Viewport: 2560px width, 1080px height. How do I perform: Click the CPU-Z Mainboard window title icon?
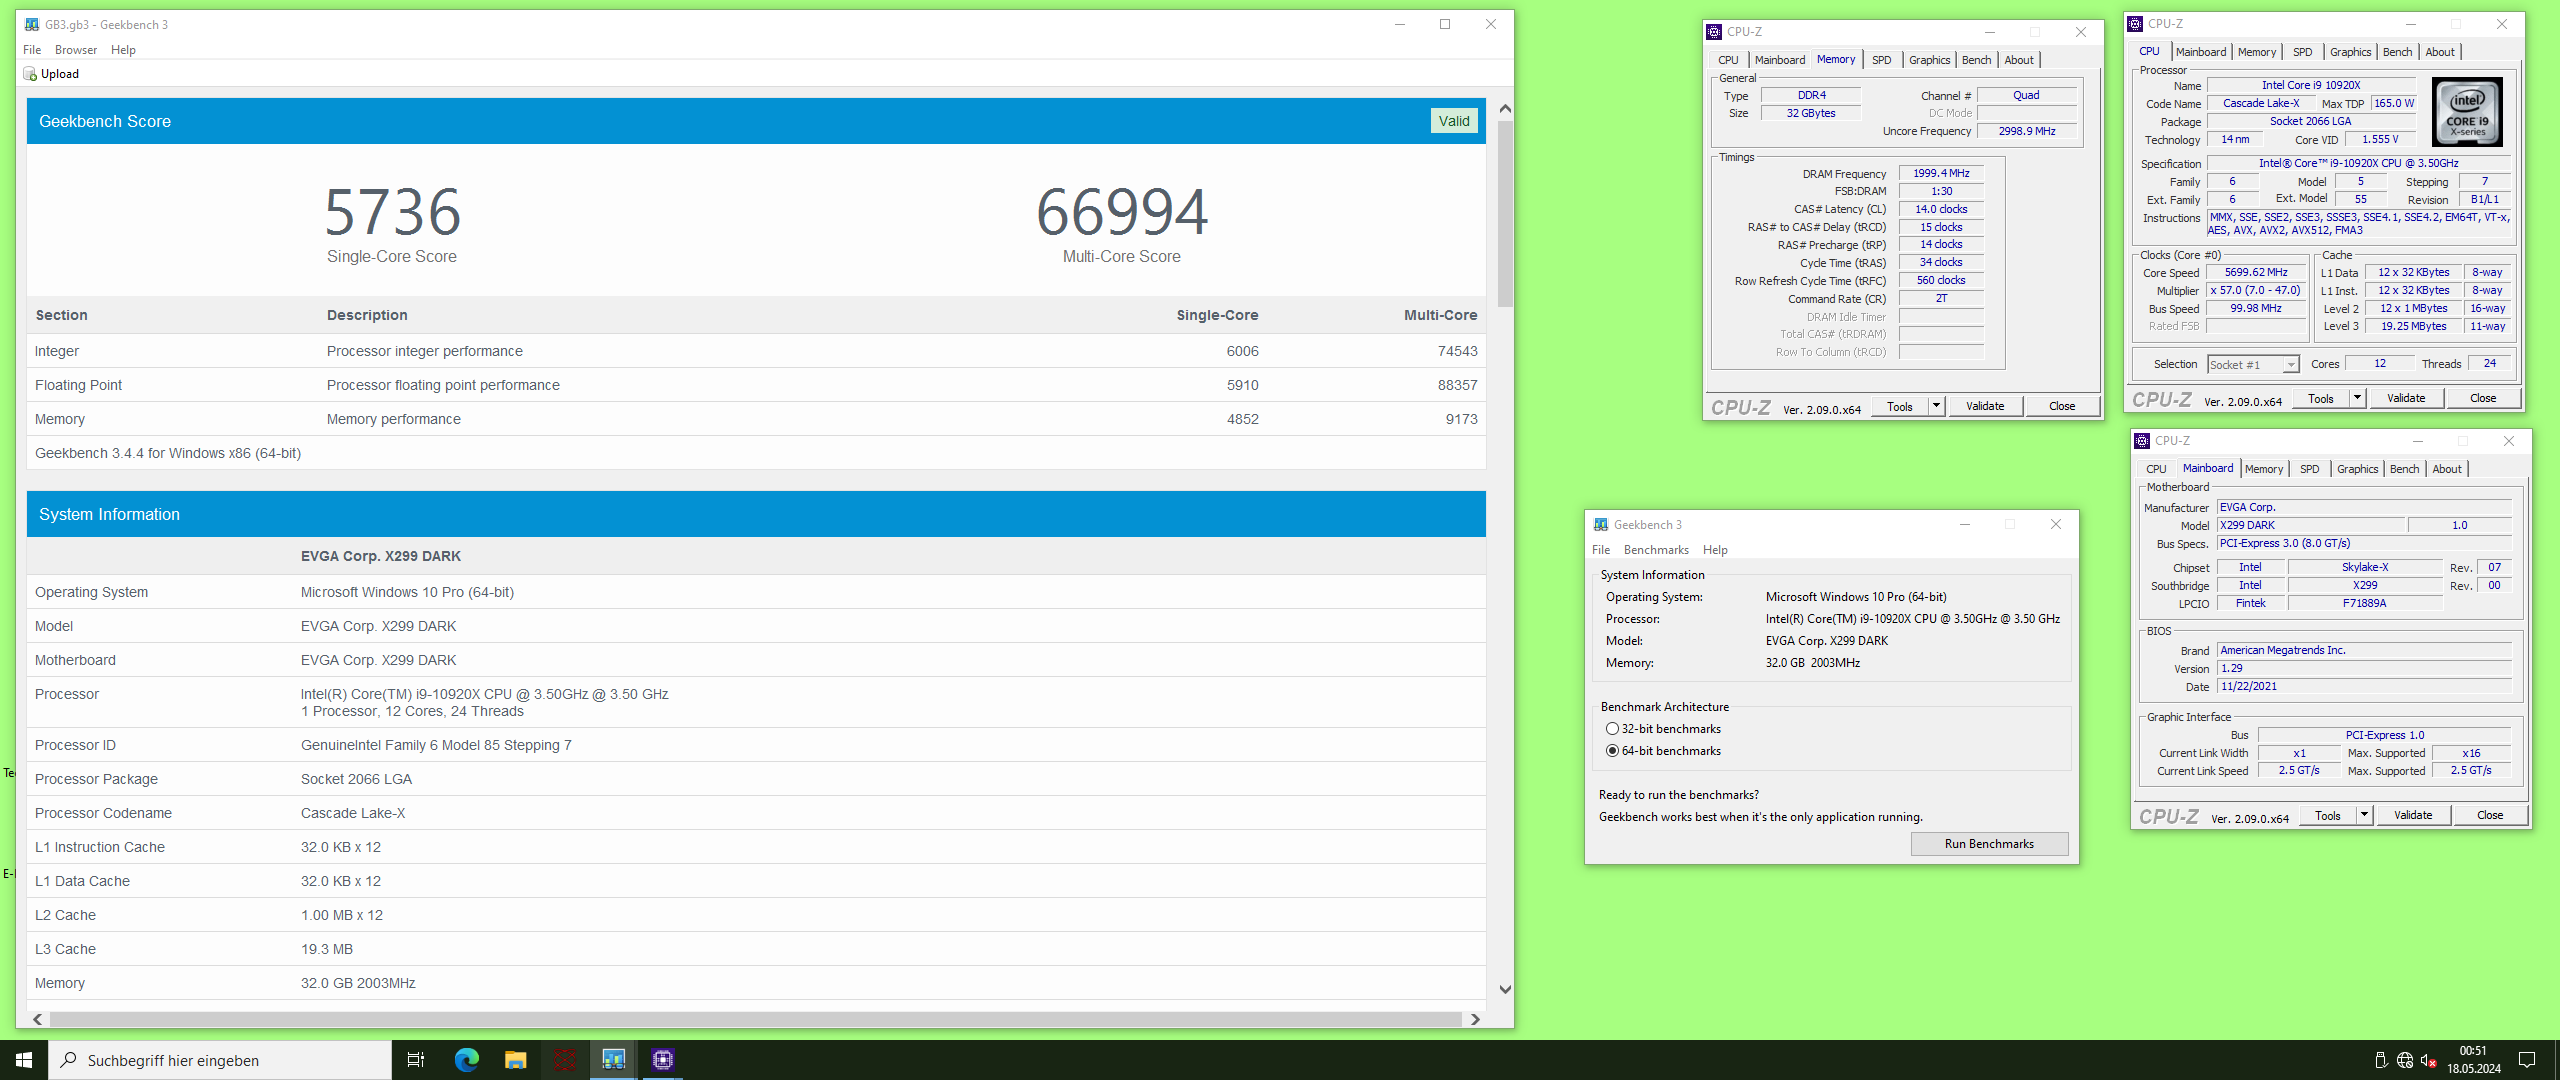[2142, 441]
